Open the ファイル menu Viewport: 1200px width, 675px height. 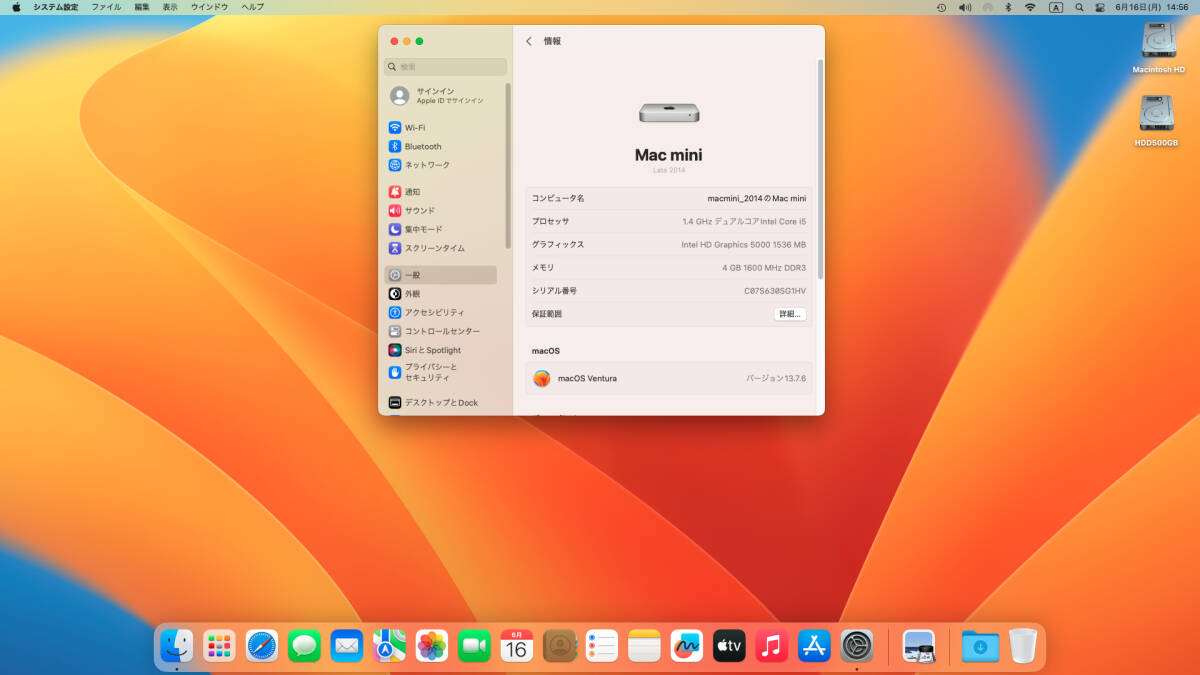point(106,7)
